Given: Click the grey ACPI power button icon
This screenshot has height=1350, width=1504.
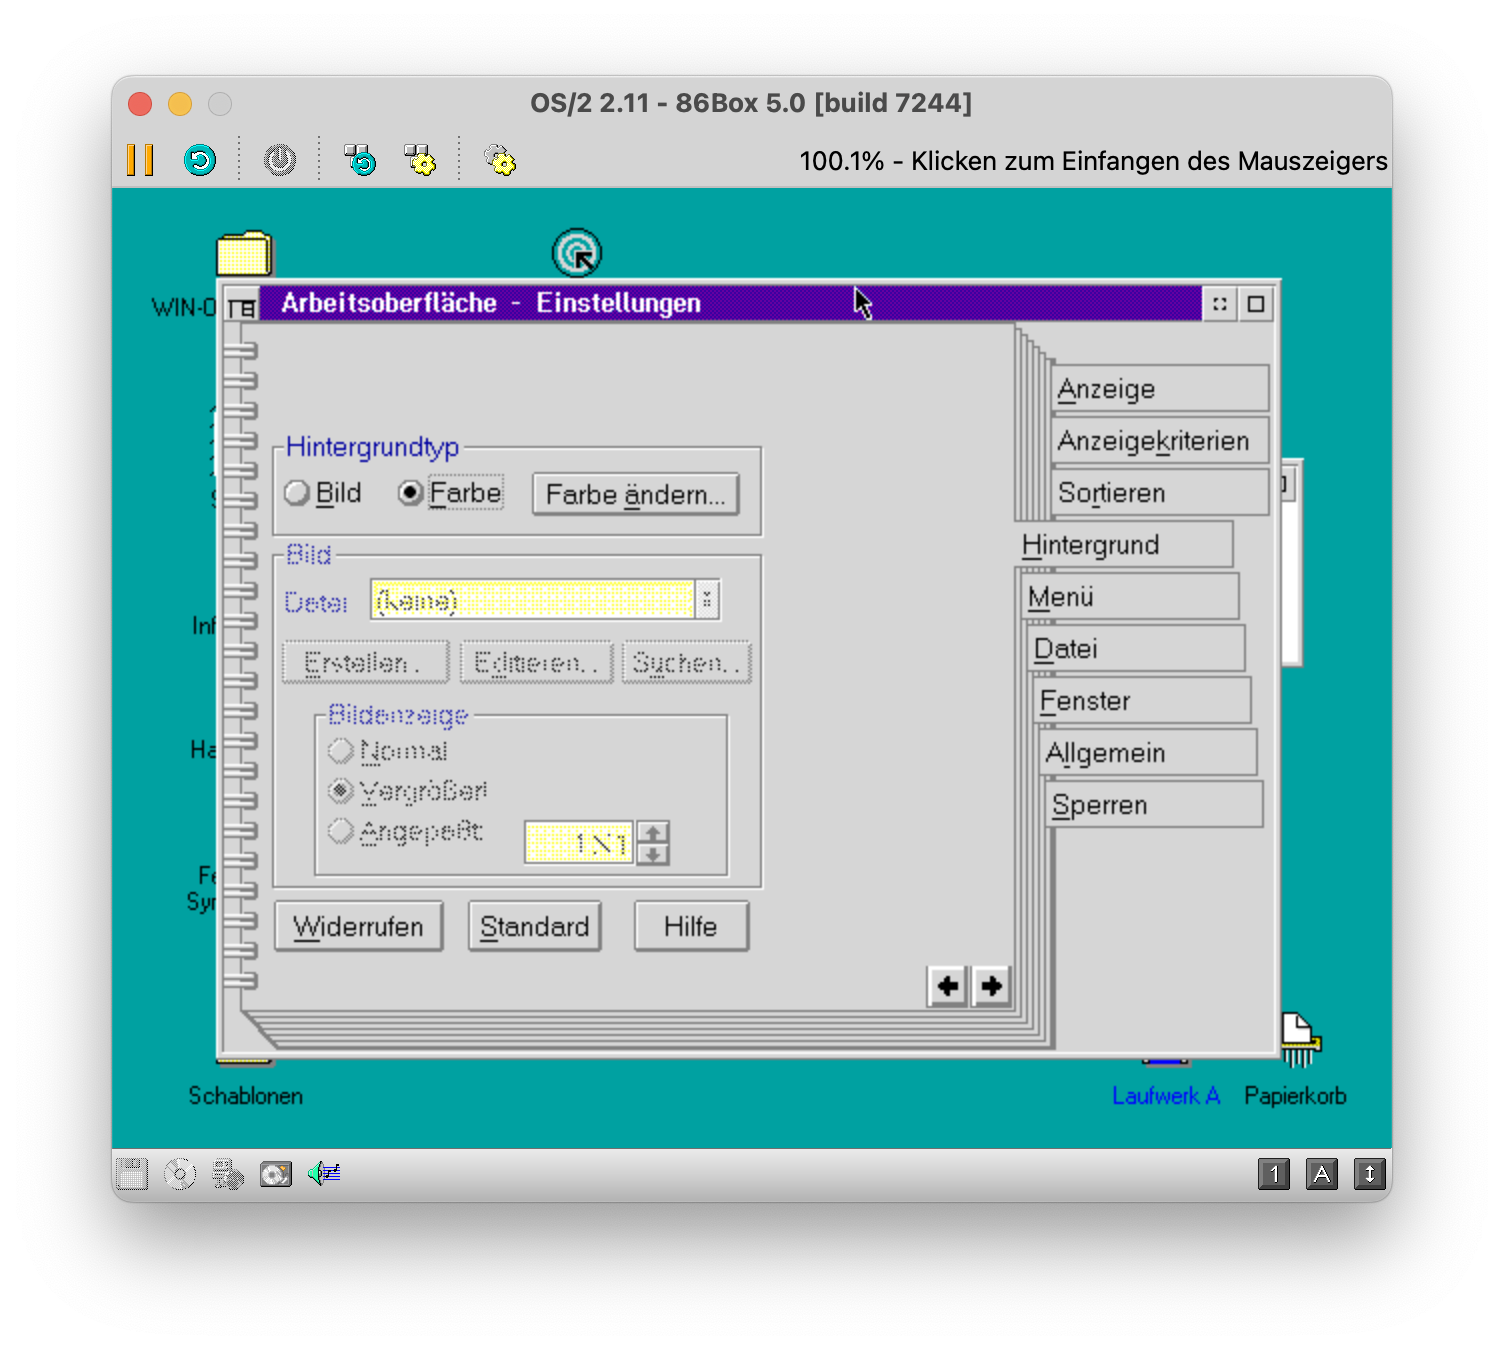Looking at the screenshot, I should [280, 160].
